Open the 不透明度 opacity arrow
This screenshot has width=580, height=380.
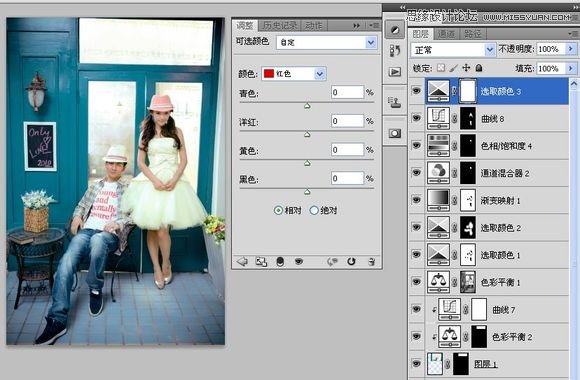(x=571, y=49)
